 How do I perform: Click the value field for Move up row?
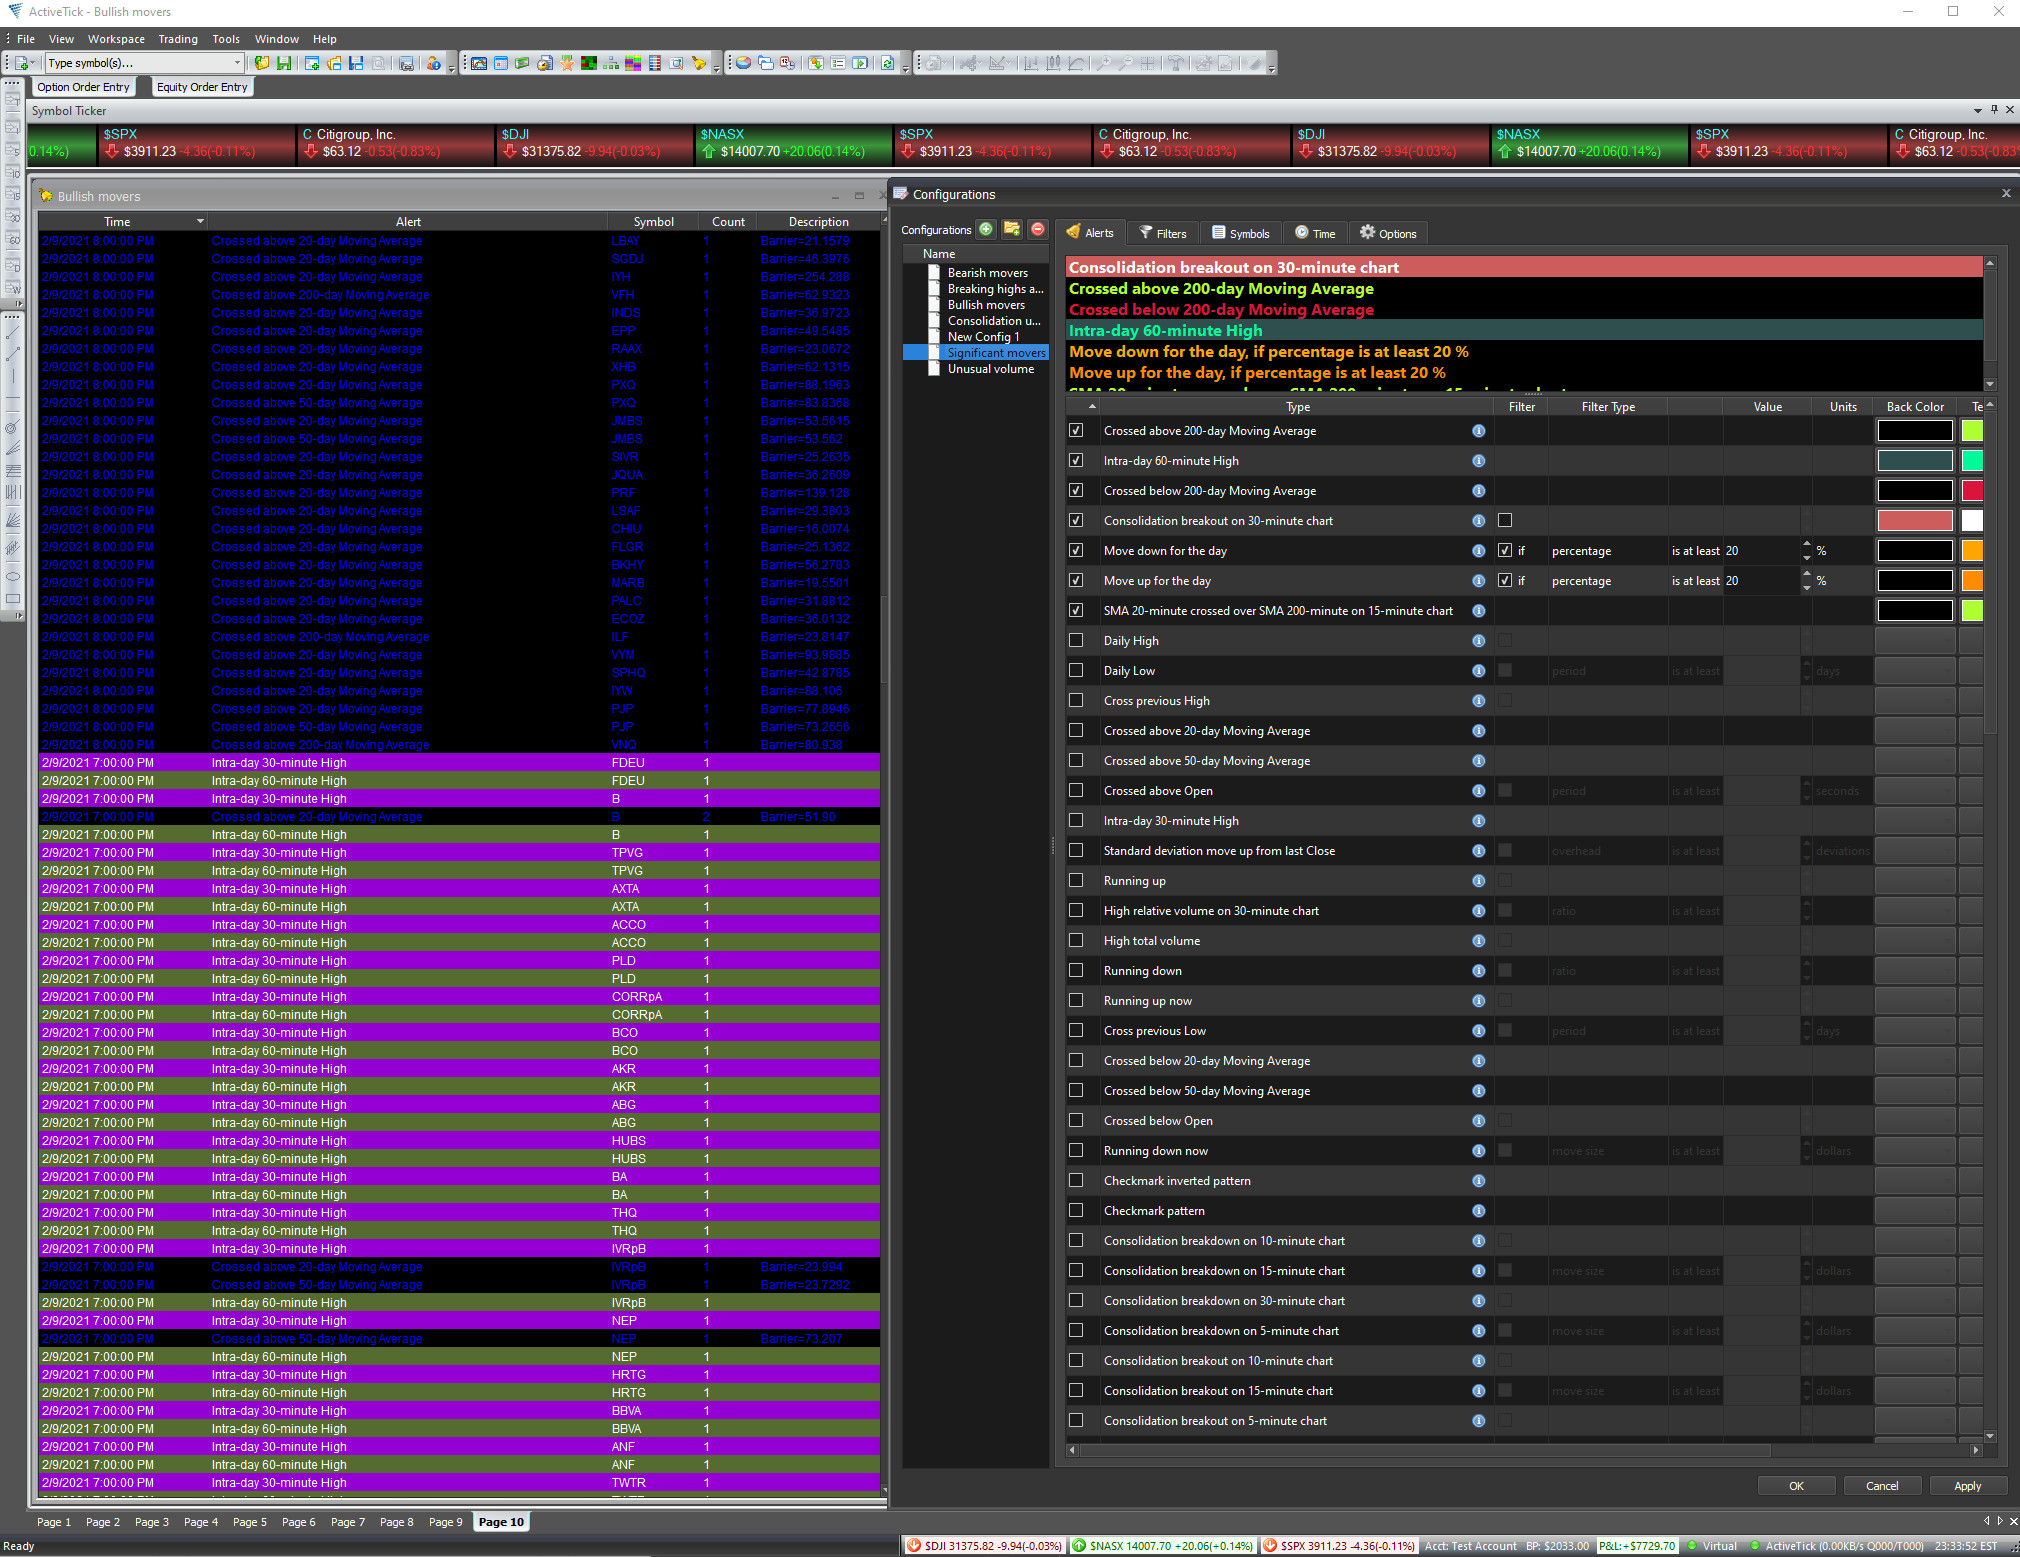tap(1761, 581)
